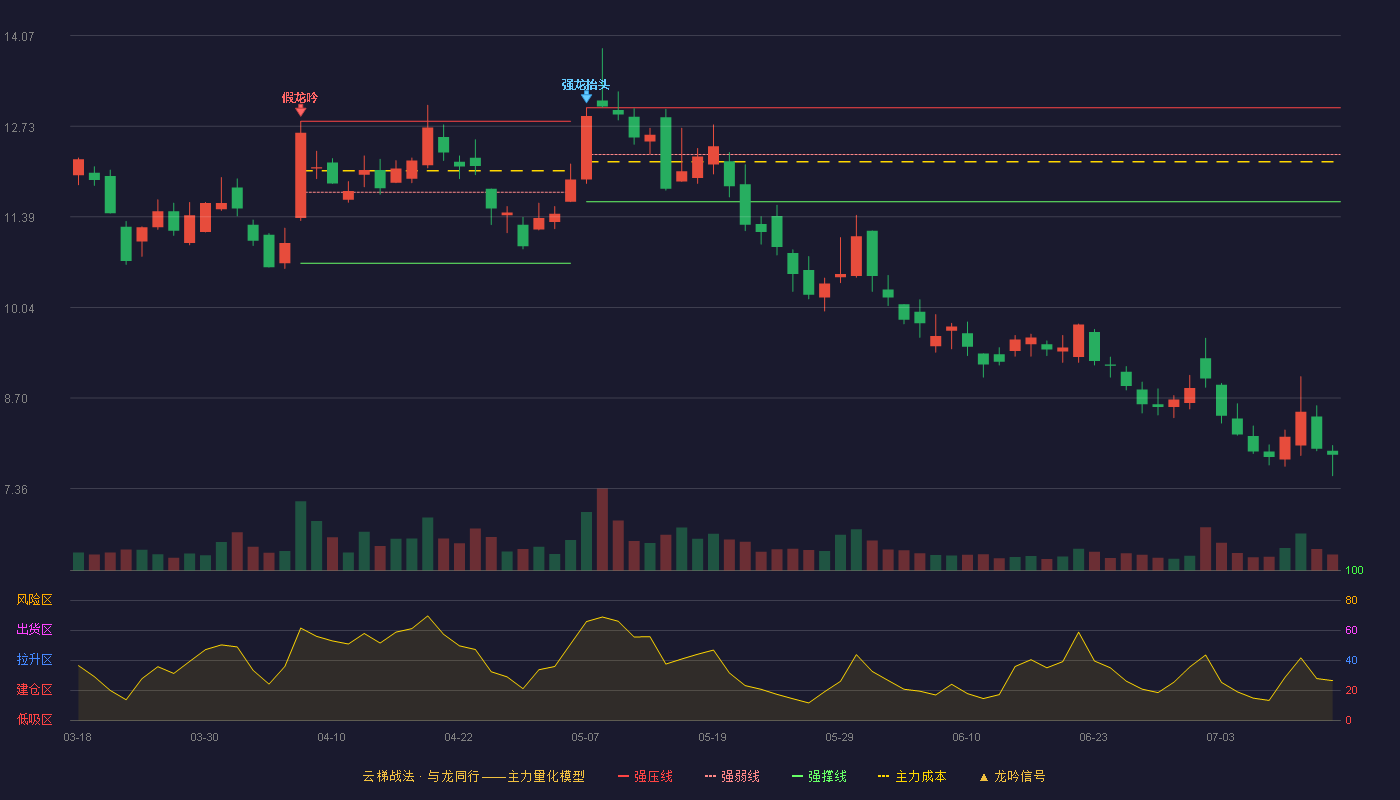The width and height of the screenshot is (1400, 800).
Task: Click the 07-03 date label
Action: click(1220, 737)
